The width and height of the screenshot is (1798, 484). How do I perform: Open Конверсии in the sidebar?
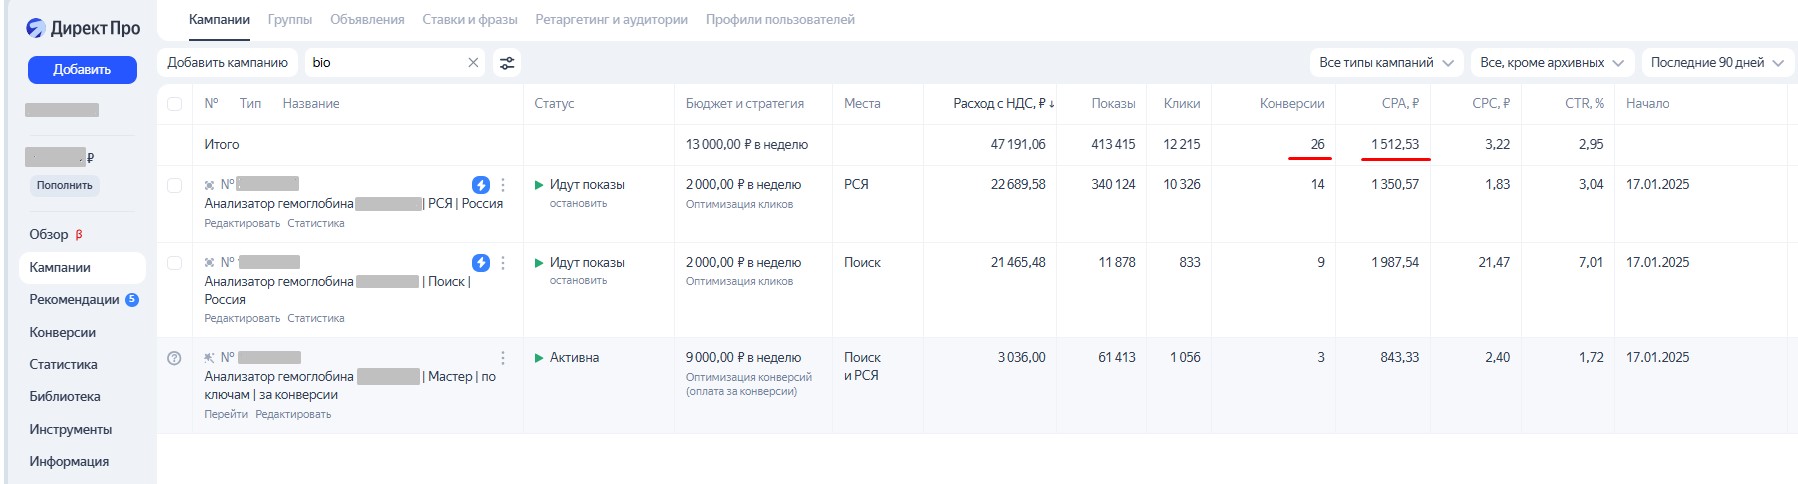pos(63,332)
